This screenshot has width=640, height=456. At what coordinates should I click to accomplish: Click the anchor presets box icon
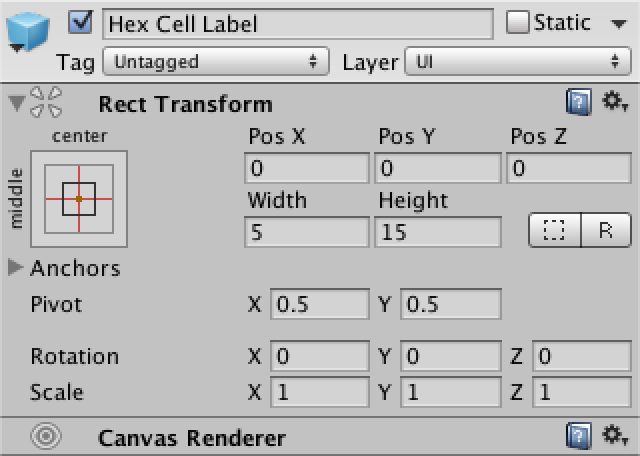tap(79, 198)
